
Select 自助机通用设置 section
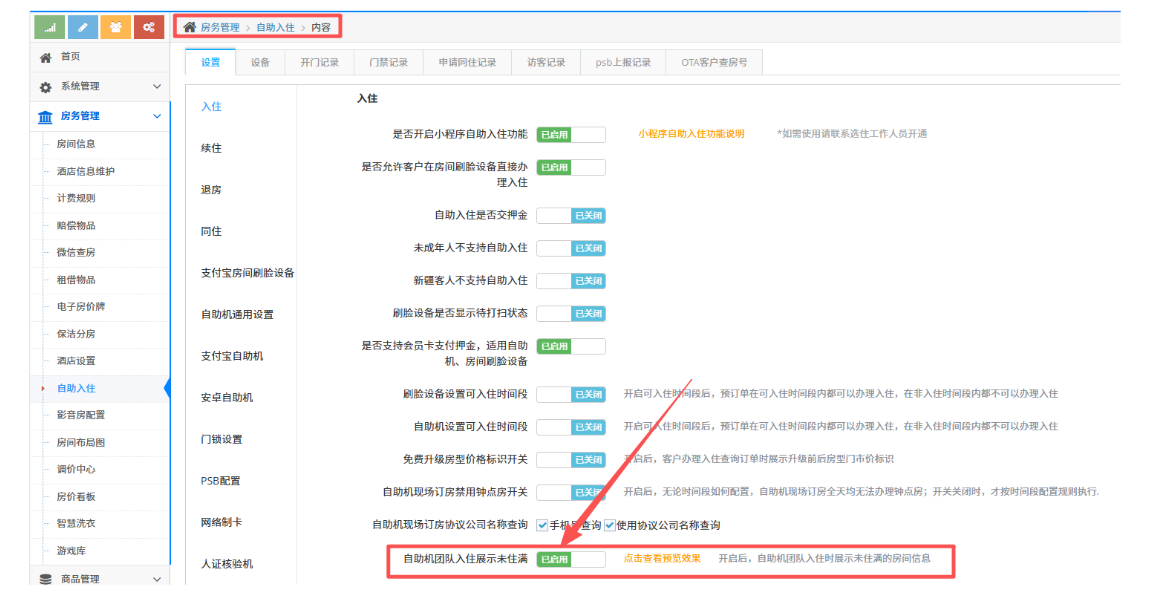coord(237,315)
